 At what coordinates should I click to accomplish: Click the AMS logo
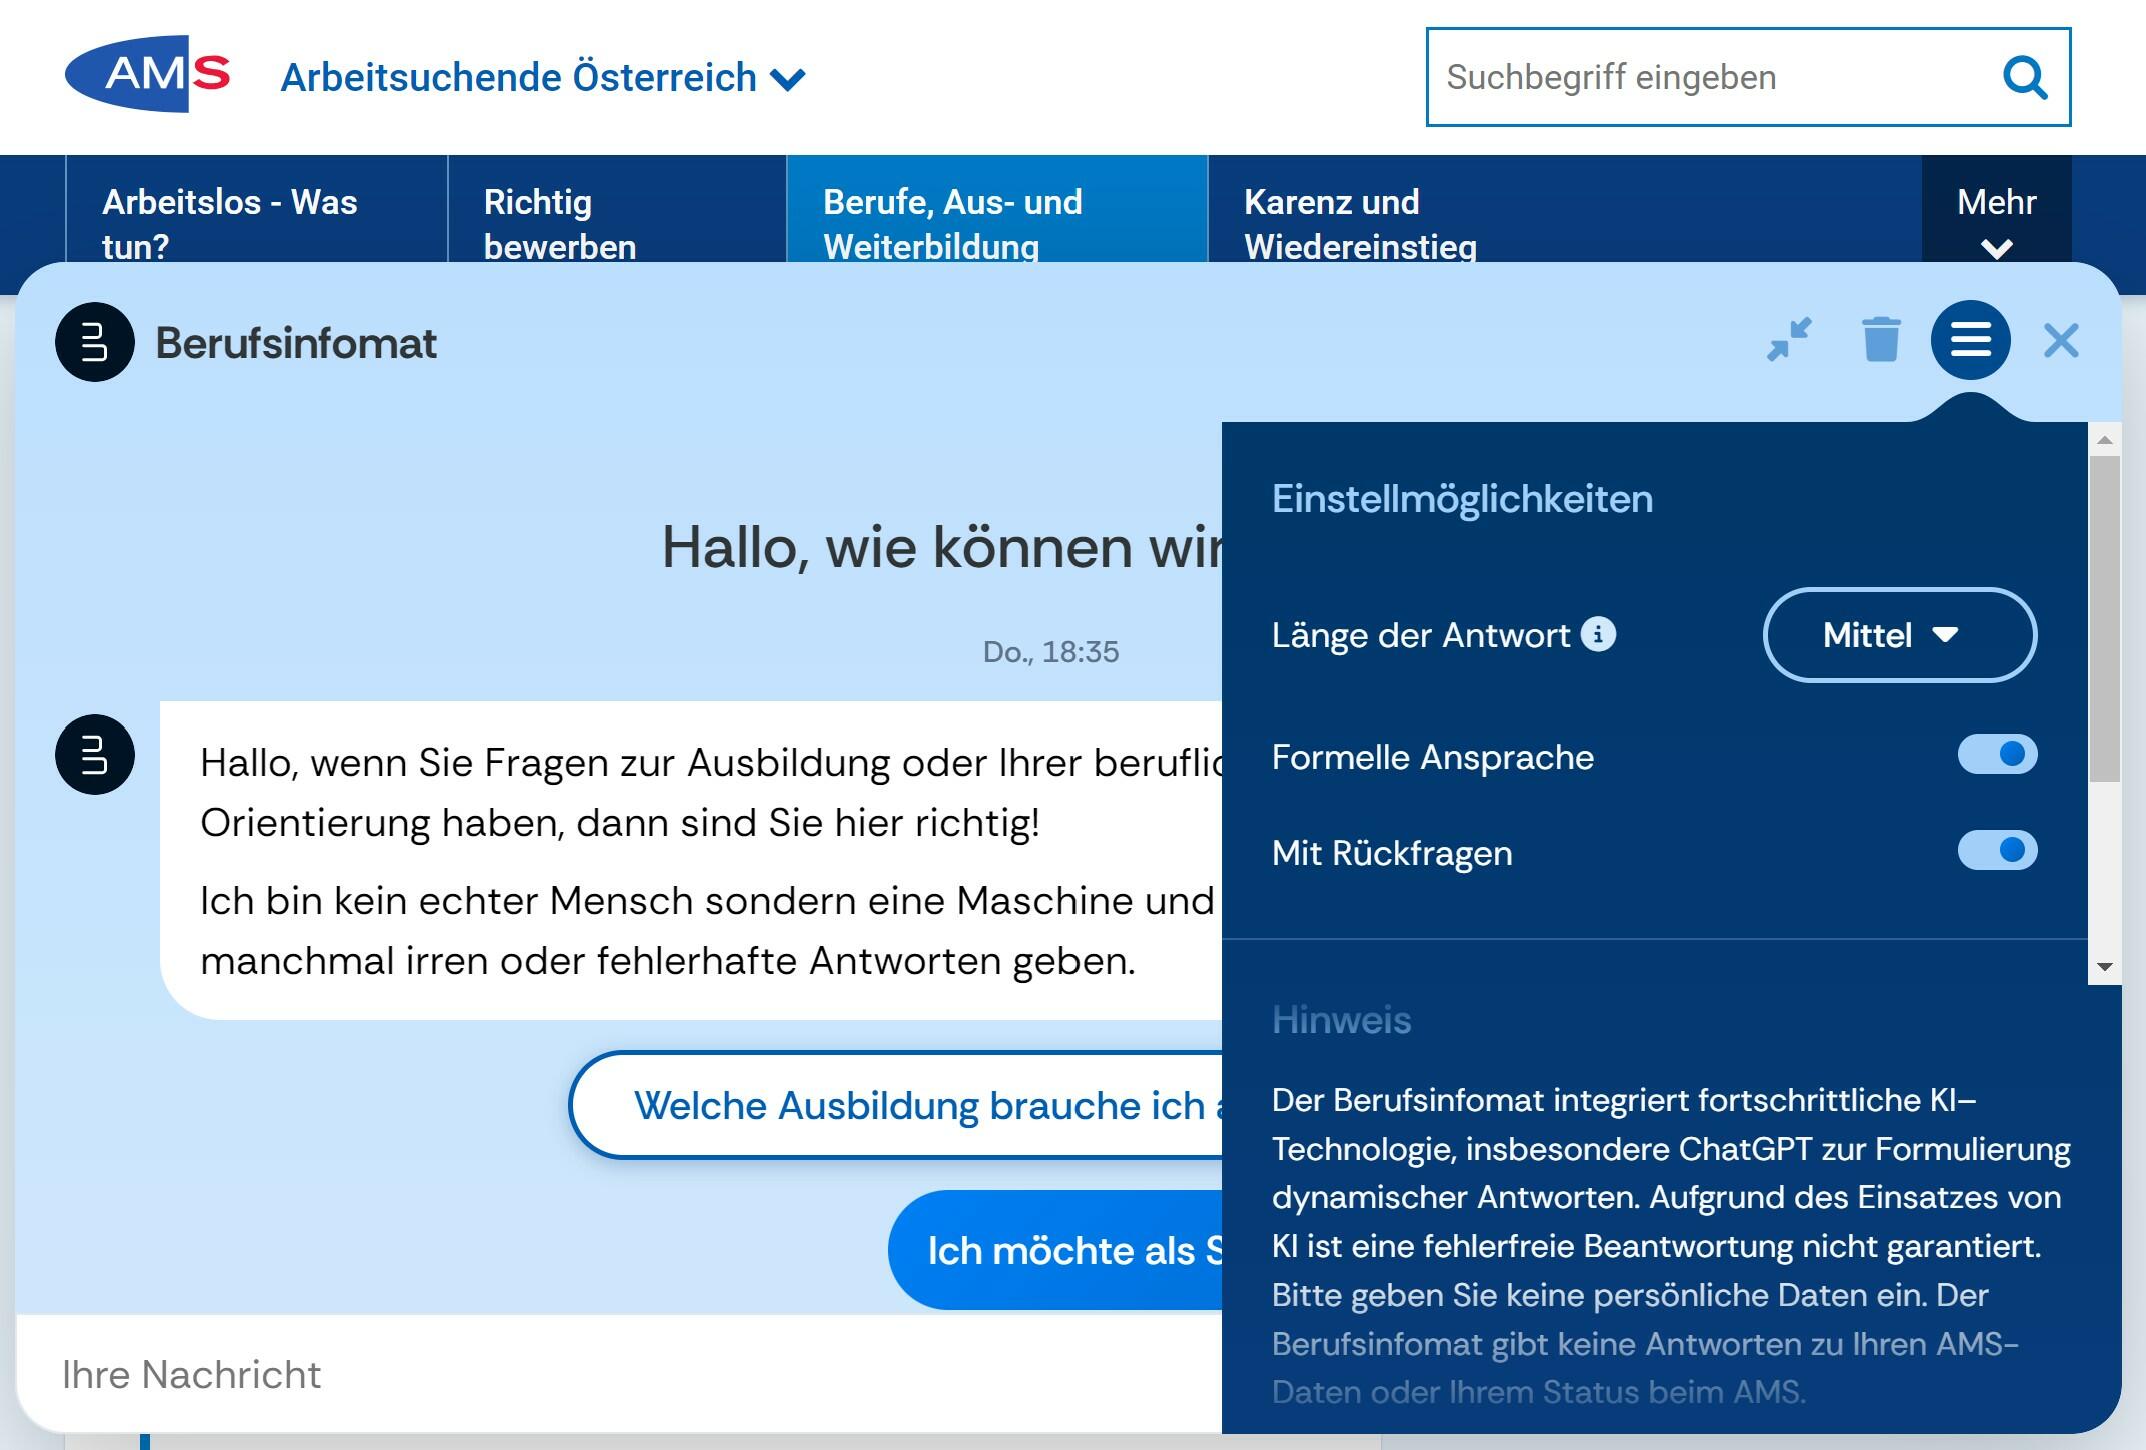[x=147, y=74]
